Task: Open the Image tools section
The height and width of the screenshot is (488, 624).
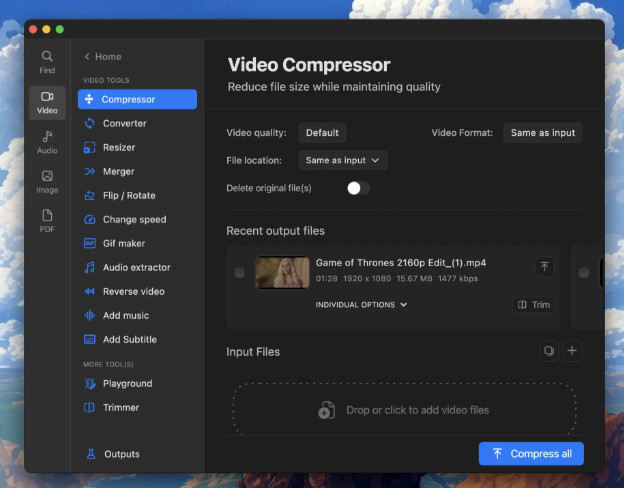Action: (47, 182)
